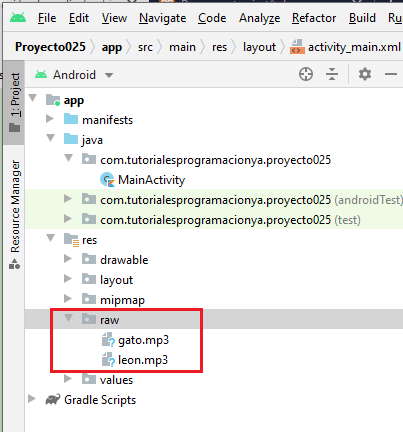Image resolution: width=403 pixels, height=432 pixels.
Task: Click the Android Studio logo icon
Action: point(18,17)
